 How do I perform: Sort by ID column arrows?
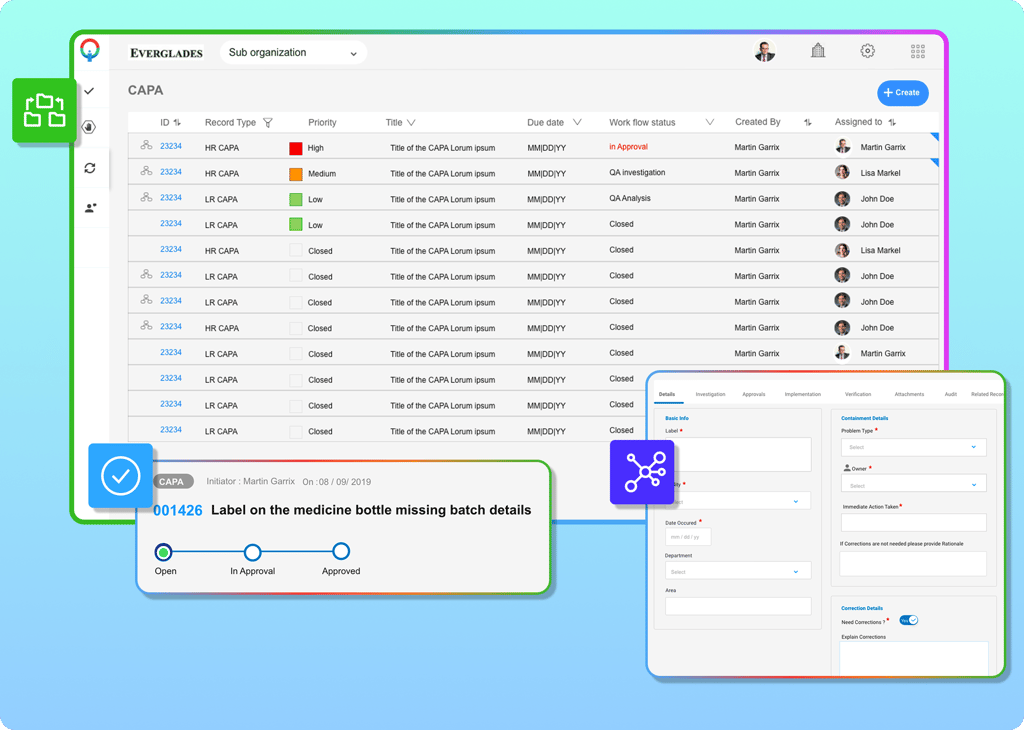(177, 123)
